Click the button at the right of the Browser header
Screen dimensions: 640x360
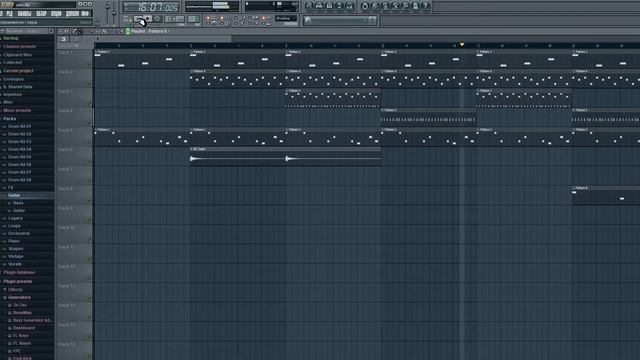click(51, 31)
